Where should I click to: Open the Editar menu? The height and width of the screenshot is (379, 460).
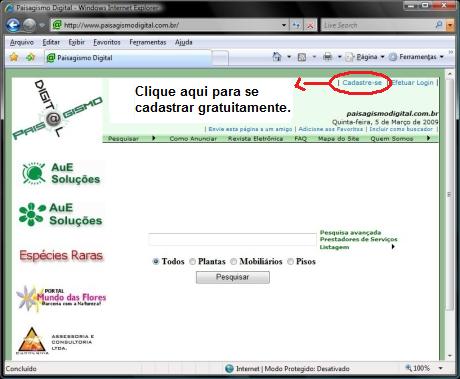[x=51, y=42]
